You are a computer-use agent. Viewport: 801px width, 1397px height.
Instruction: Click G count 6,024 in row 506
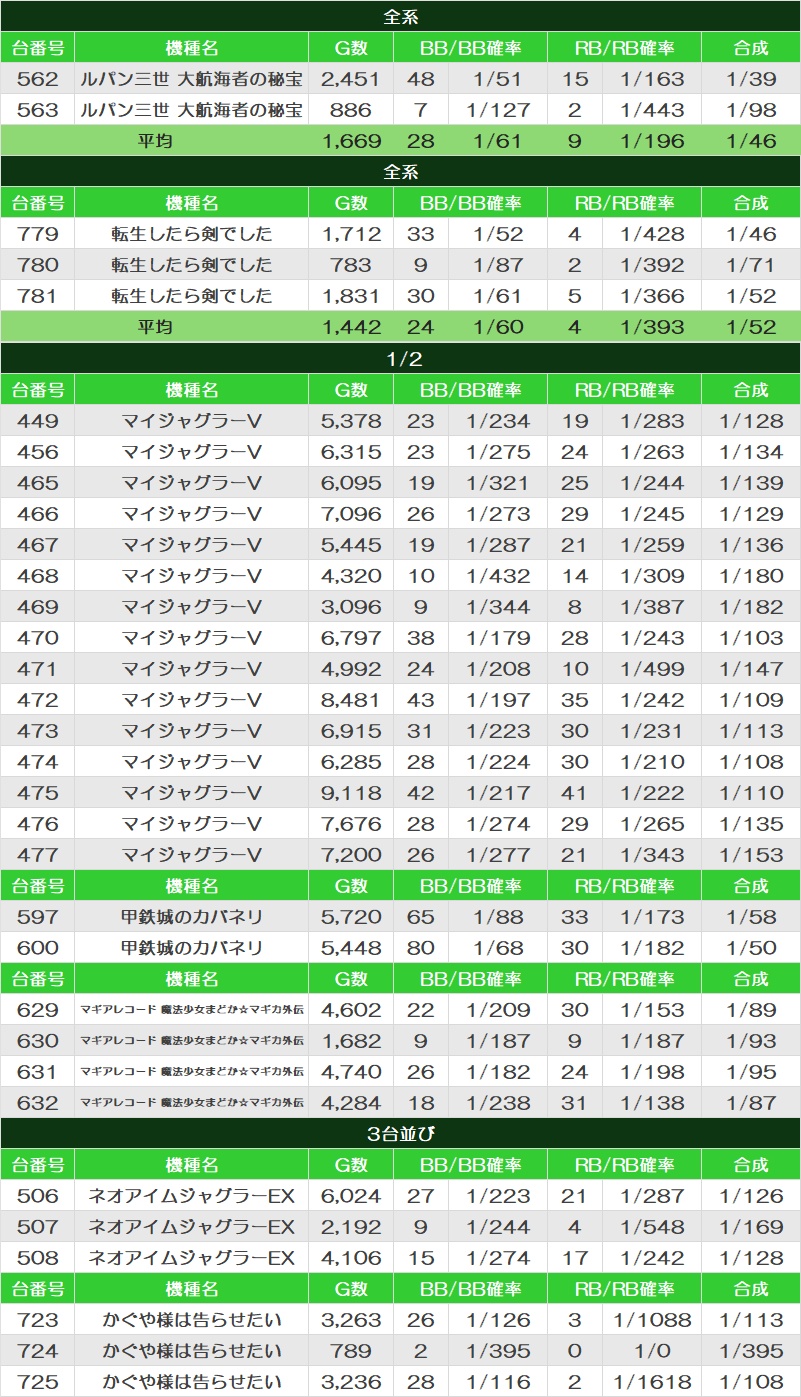pos(351,1196)
